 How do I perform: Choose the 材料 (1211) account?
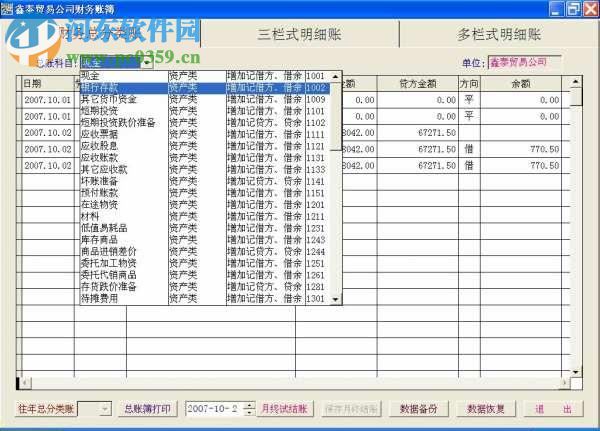tap(205, 216)
